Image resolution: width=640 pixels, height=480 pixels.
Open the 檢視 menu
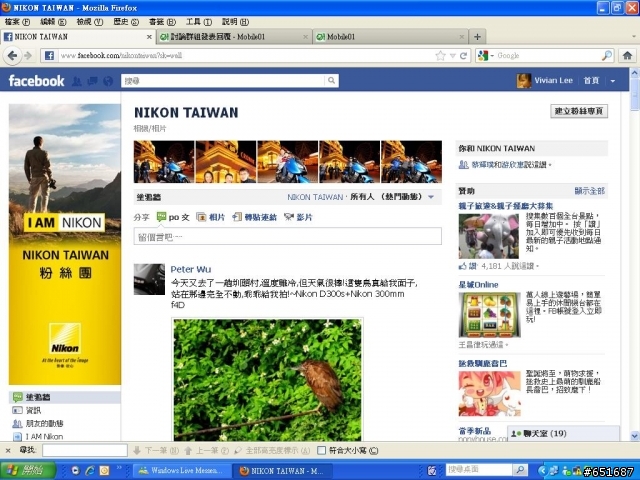[89, 22]
